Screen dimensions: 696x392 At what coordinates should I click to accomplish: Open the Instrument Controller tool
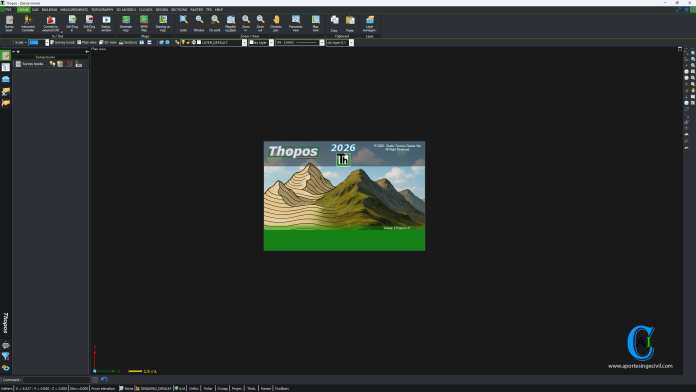coord(28,23)
